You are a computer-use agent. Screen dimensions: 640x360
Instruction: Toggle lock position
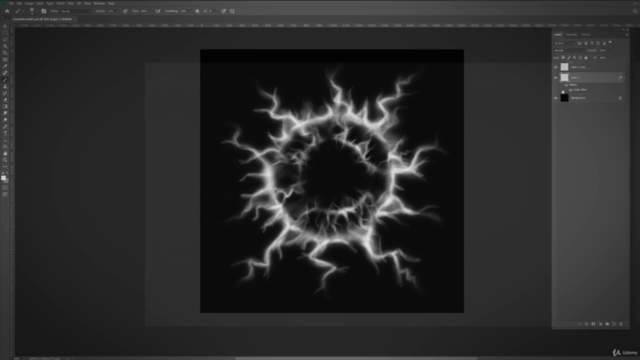tap(575, 58)
